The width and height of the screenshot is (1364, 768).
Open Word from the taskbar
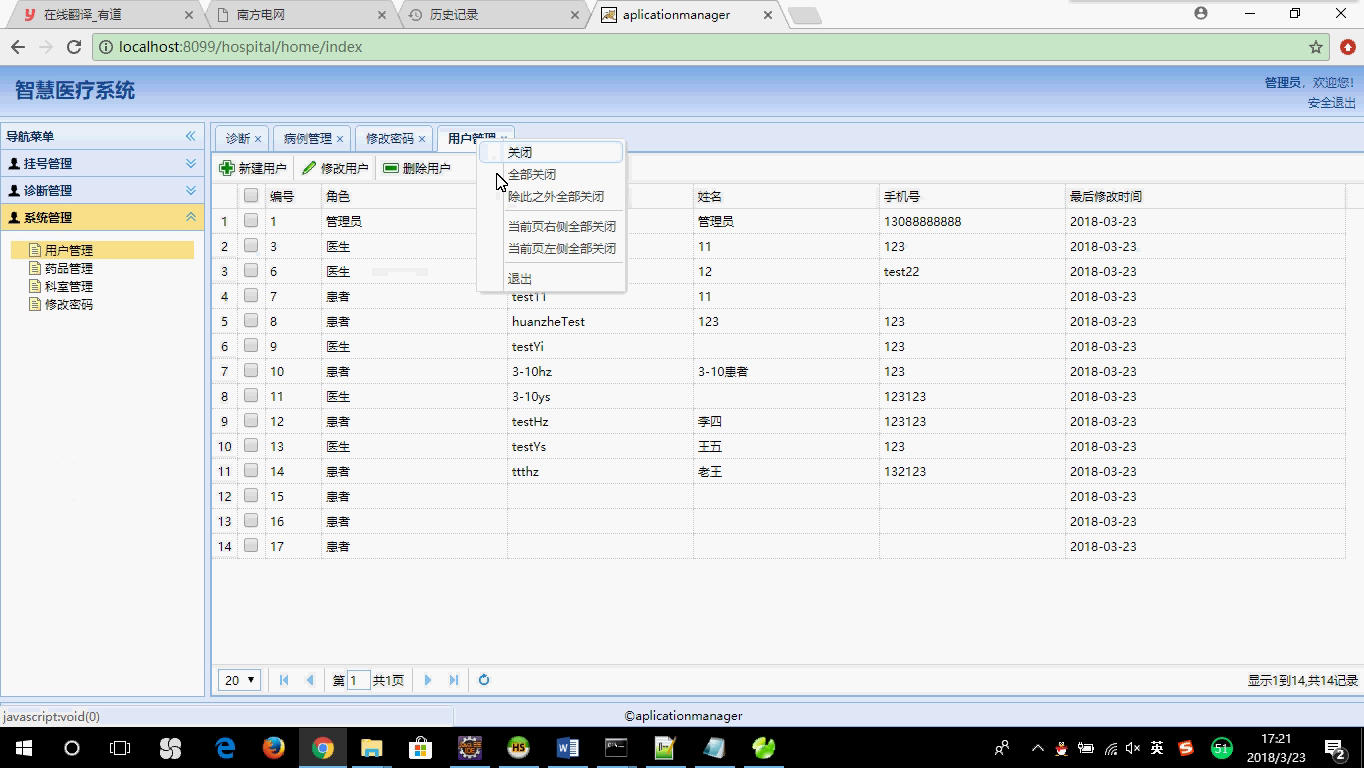pyautogui.click(x=567, y=747)
